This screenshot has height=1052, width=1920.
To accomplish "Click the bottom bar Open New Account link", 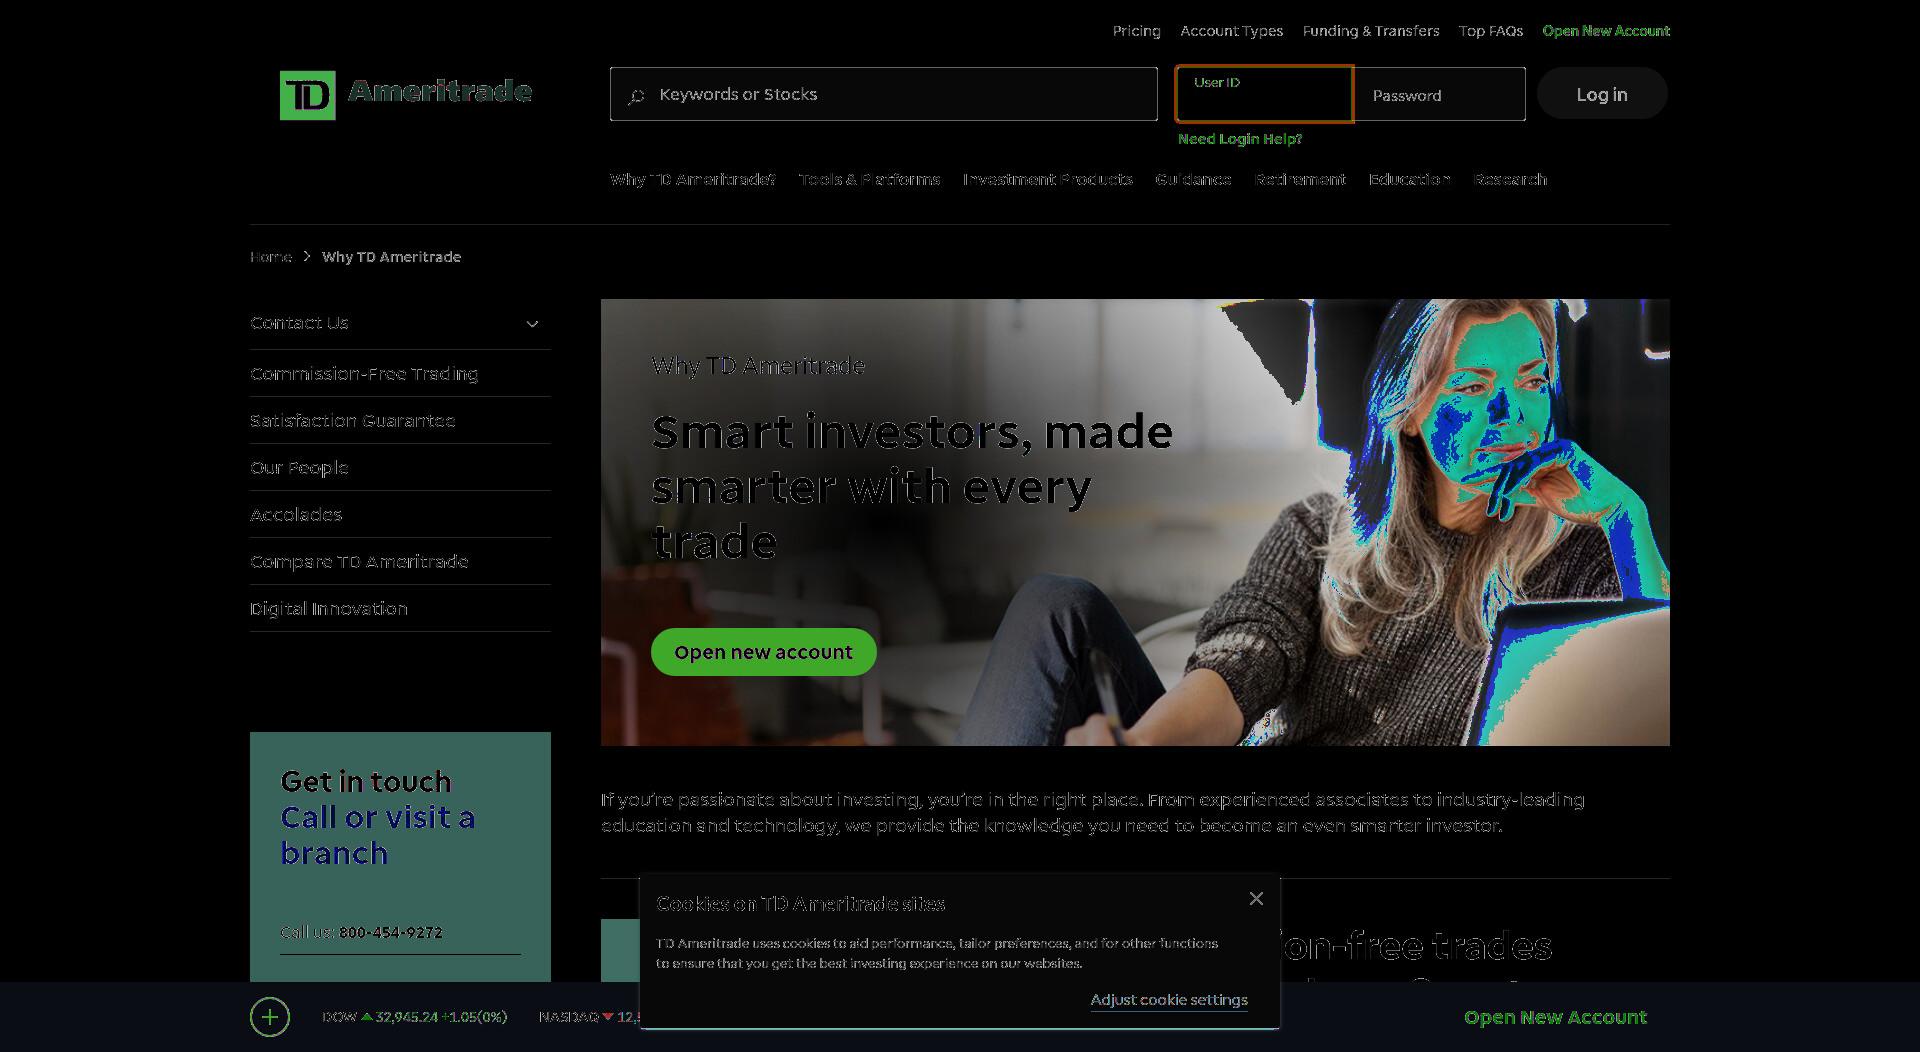I will pos(1555,1018).
